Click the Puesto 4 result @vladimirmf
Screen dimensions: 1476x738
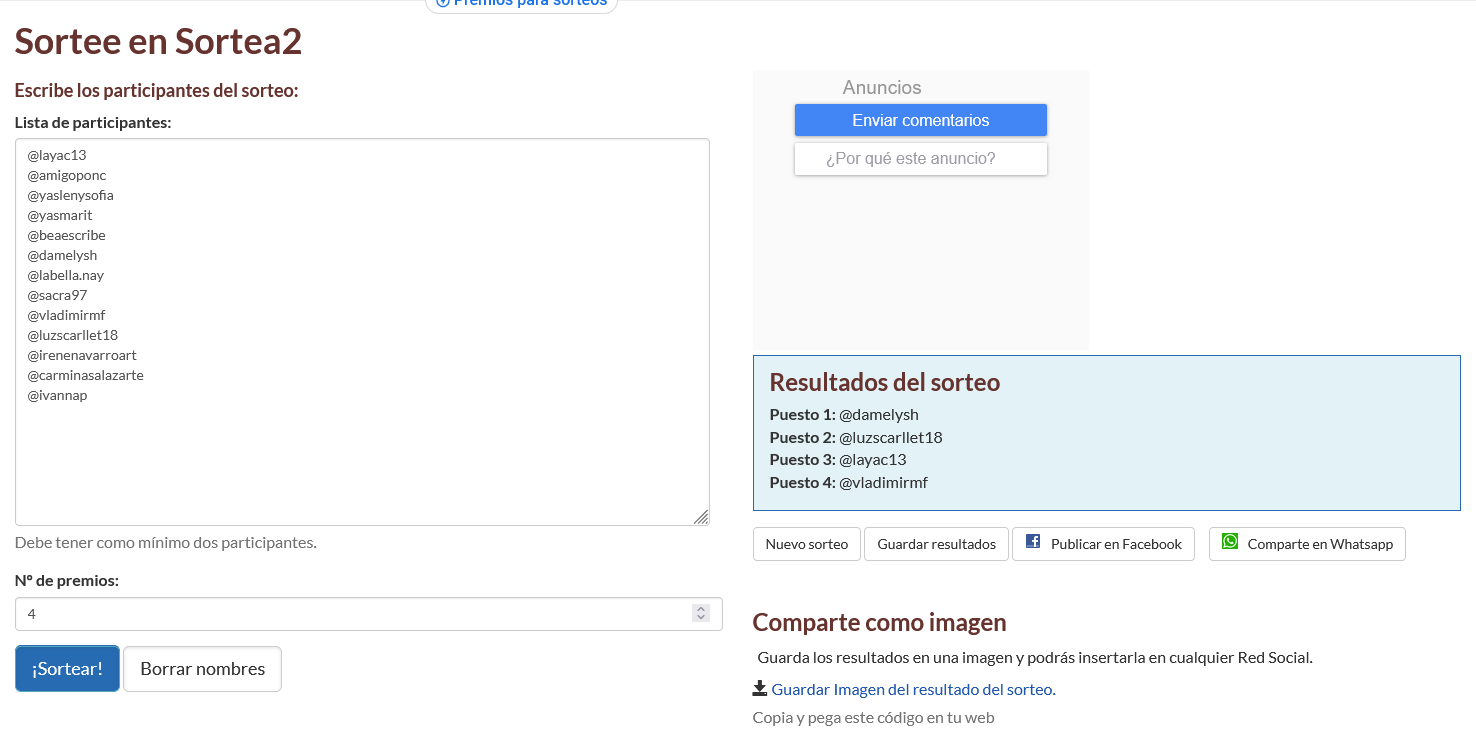tap(884, 482)
